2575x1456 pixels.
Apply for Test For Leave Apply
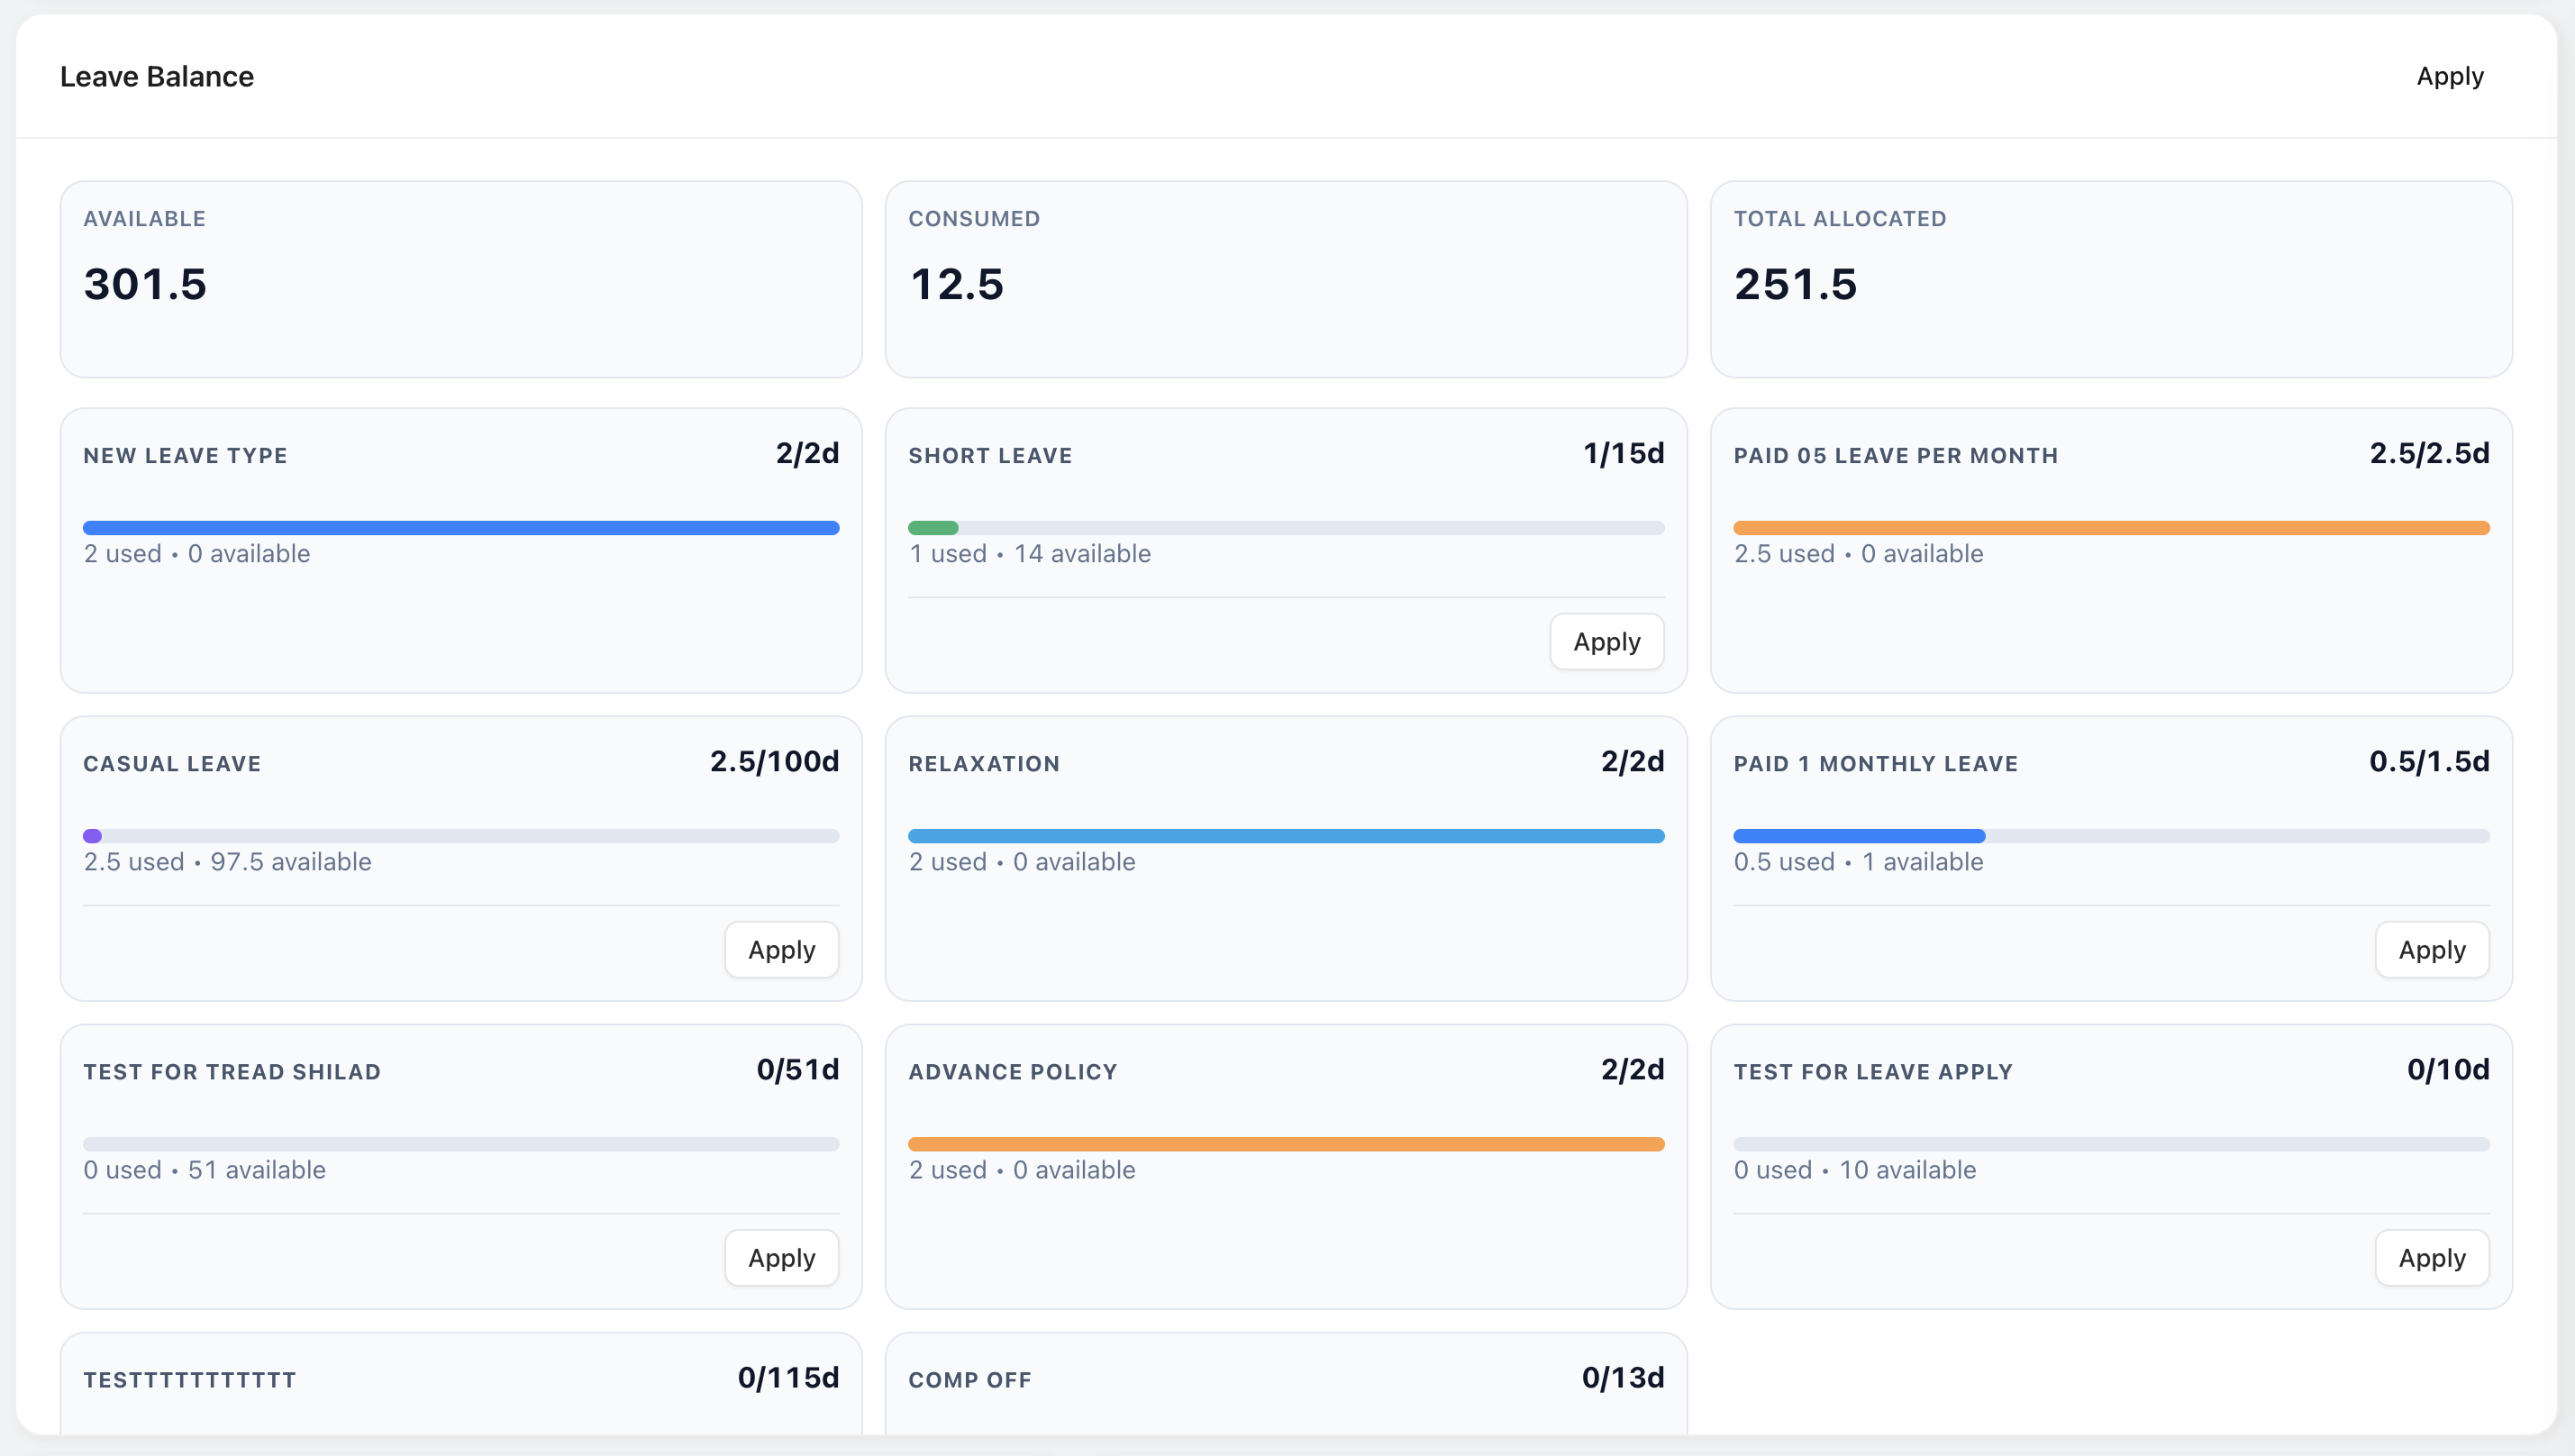[x=2431, y=1257]
